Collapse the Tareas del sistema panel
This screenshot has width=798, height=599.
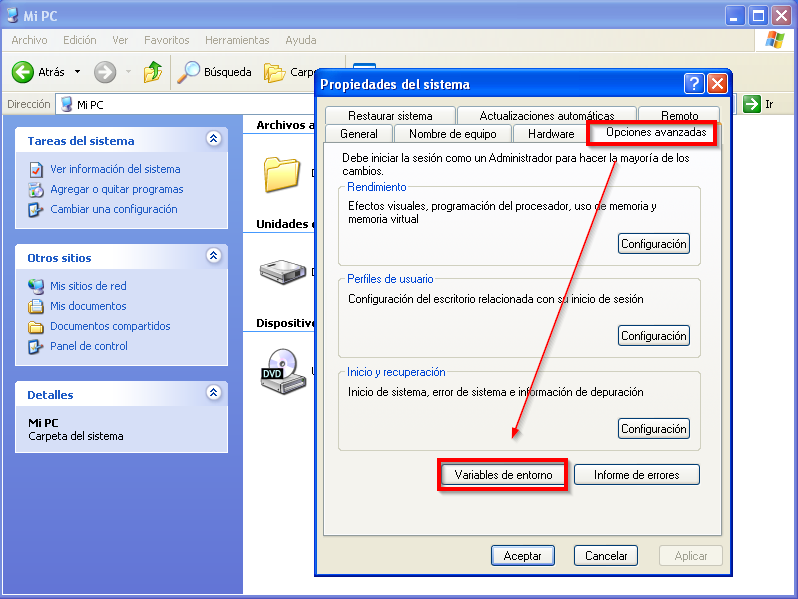point(212,140)
